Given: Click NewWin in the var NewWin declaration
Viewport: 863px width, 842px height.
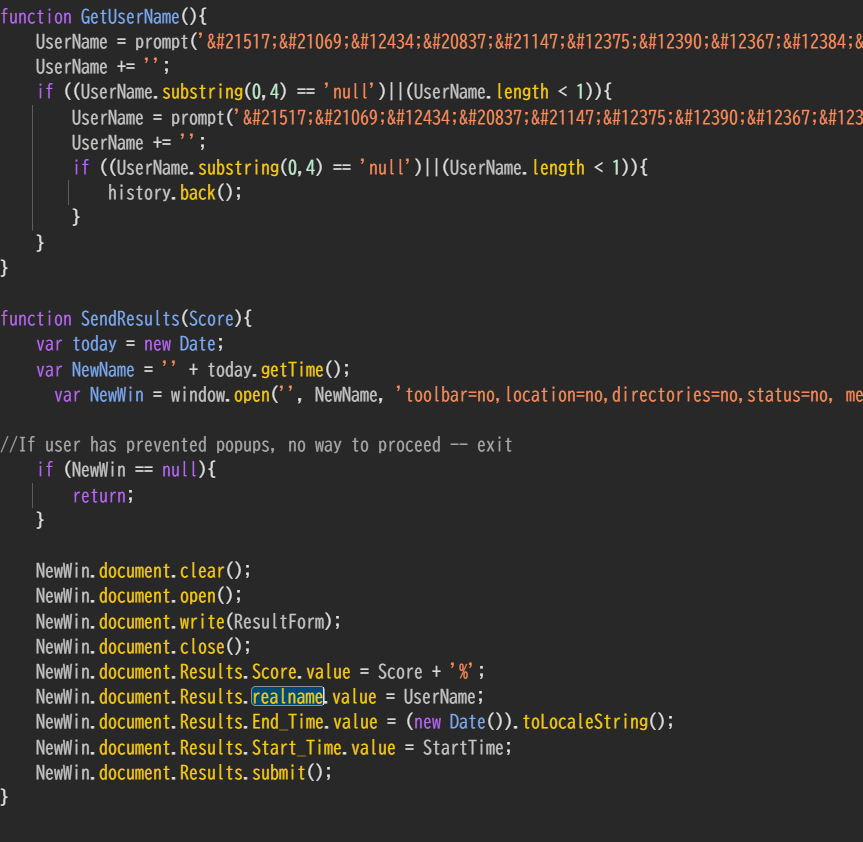Looking at the screenshot, I should tap(116, 395).
